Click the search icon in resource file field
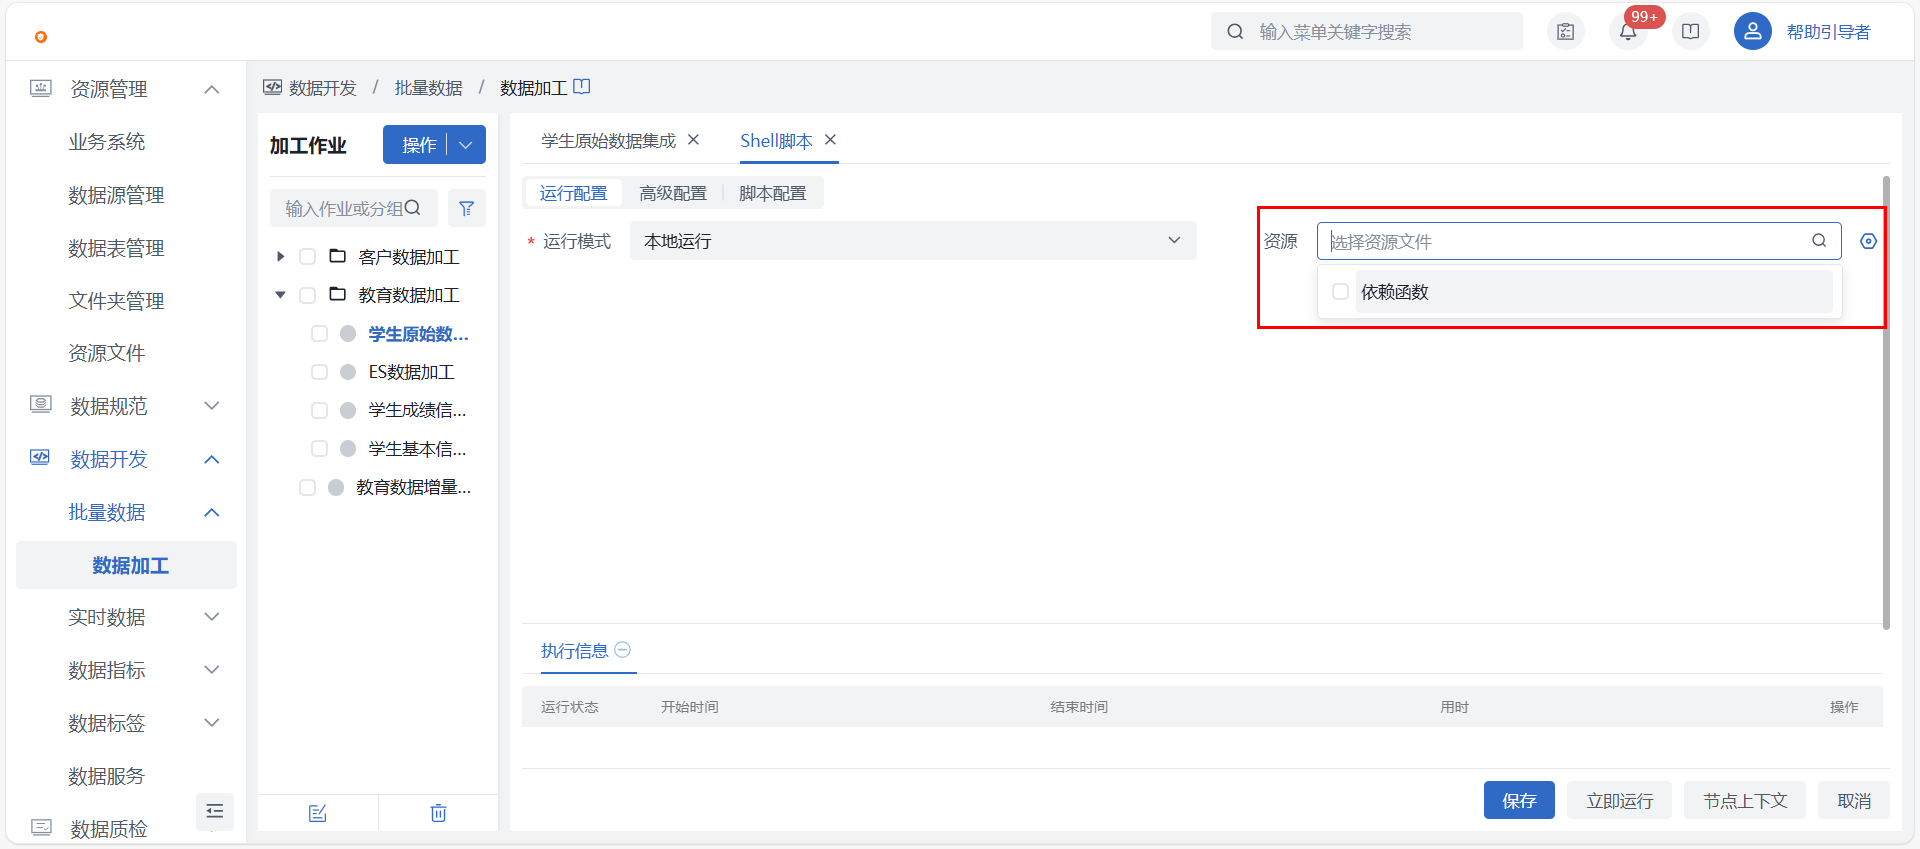The image size is (1920, 849). tap(1819, 241)
